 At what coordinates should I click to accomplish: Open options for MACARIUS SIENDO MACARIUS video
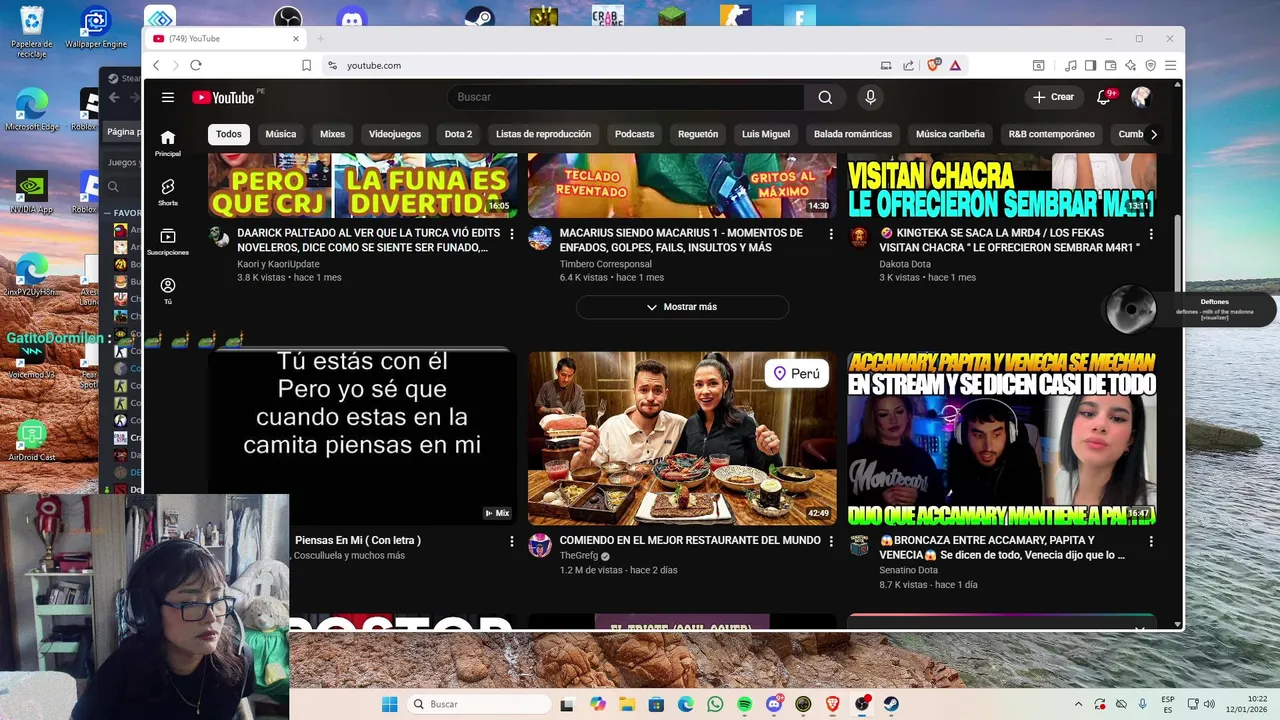(x=831, y=234)
